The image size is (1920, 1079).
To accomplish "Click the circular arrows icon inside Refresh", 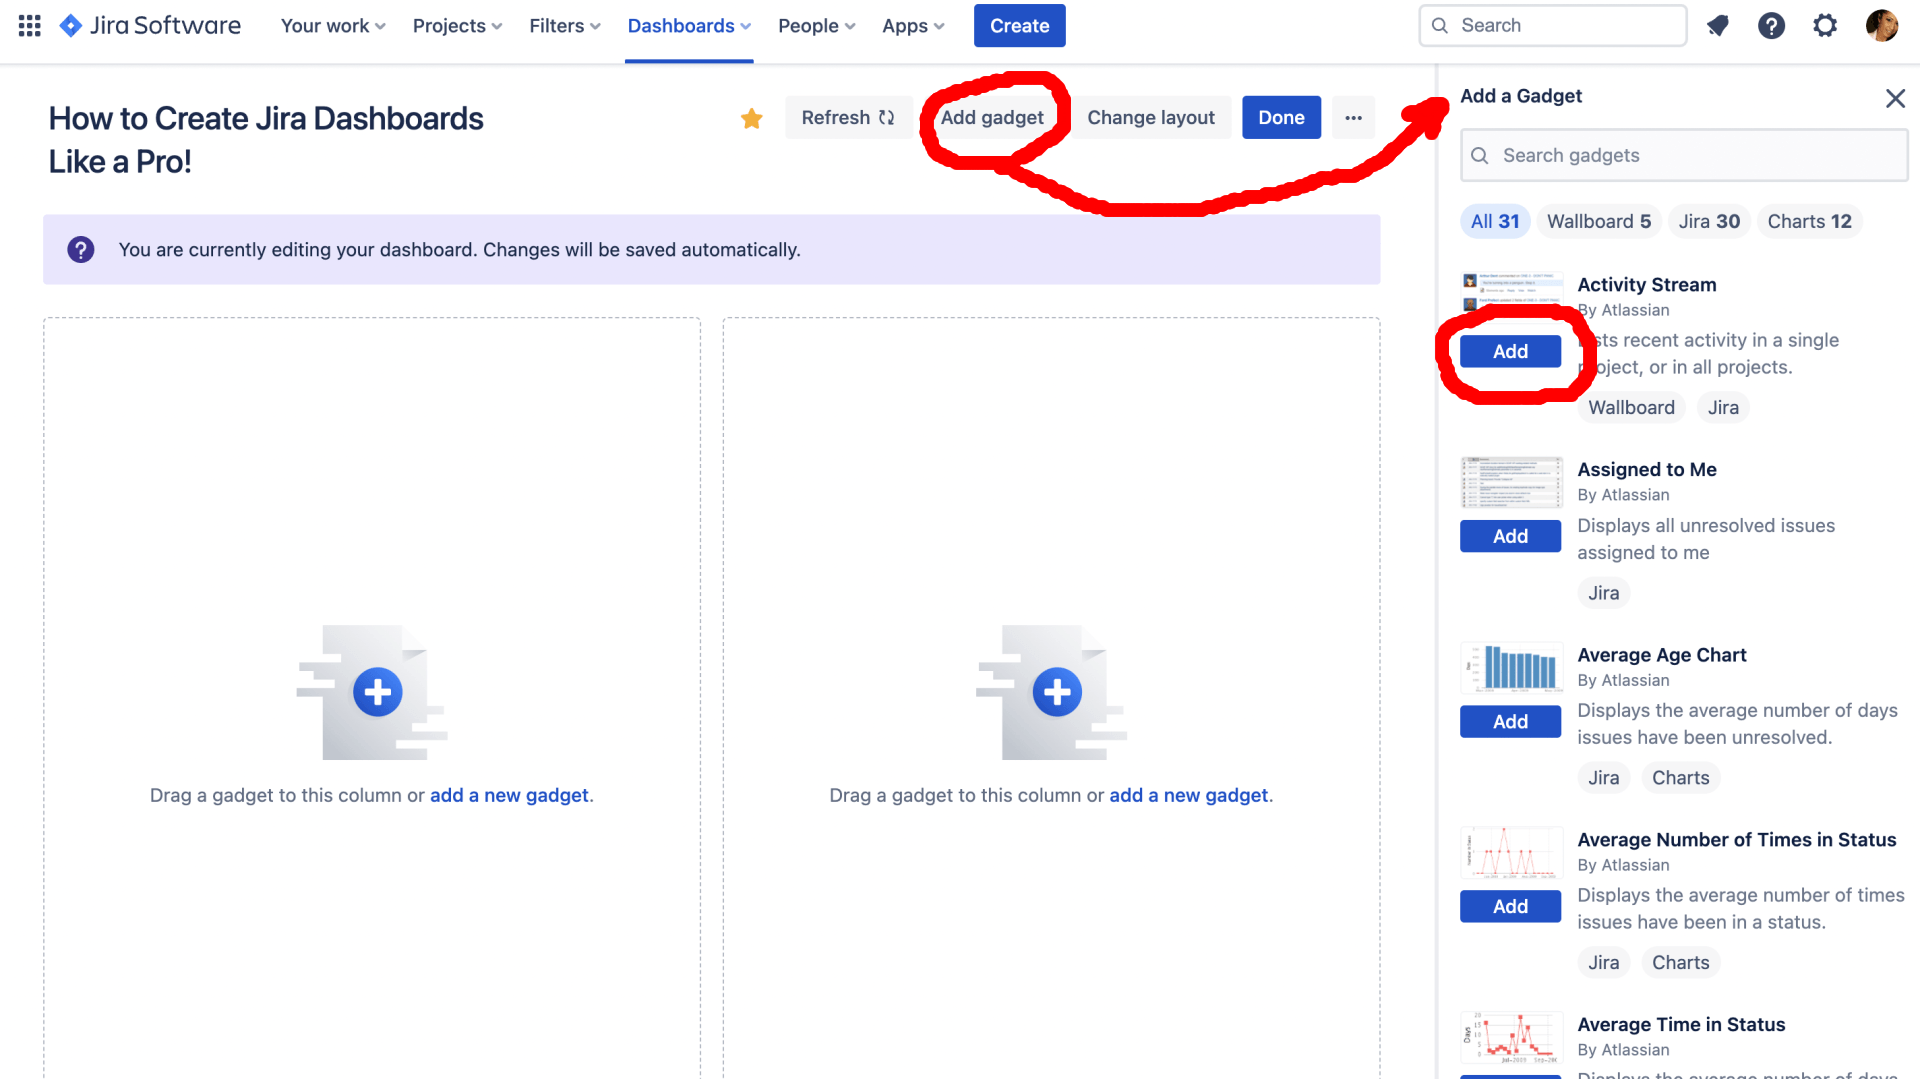I will tap(886, 118).
